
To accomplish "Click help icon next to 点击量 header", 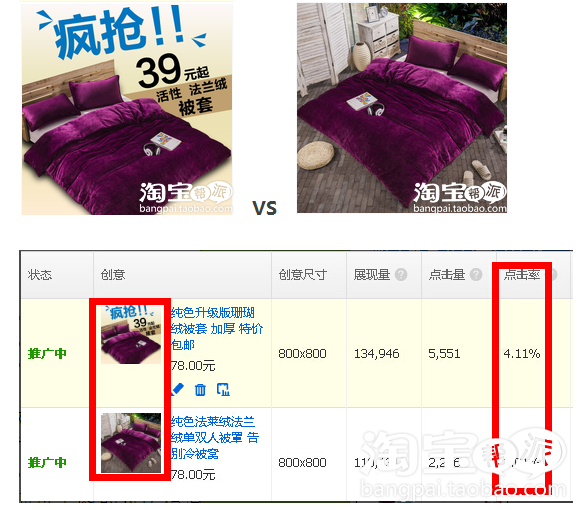I will [x=476, y=274].
